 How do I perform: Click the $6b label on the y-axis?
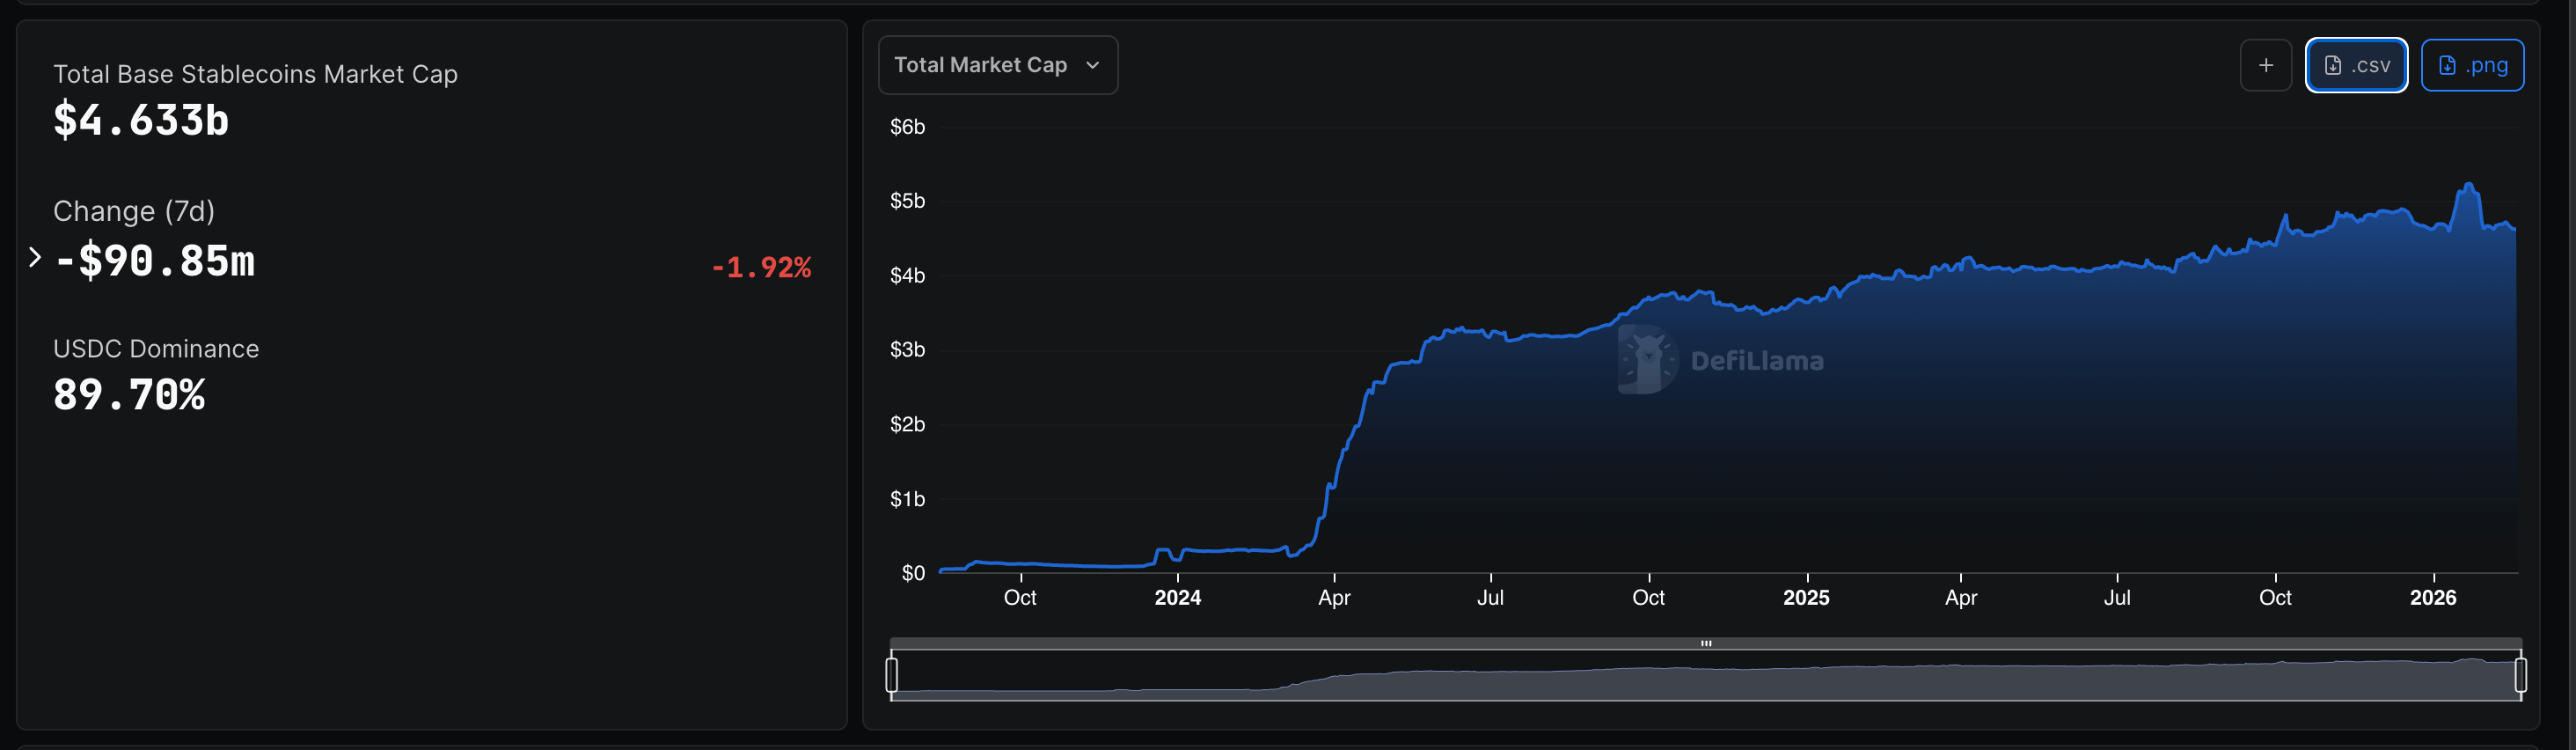[x=907, y=127]
